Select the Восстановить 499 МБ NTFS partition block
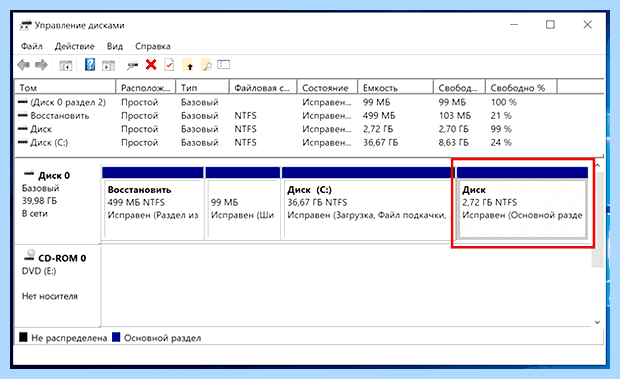 [153, 203]
